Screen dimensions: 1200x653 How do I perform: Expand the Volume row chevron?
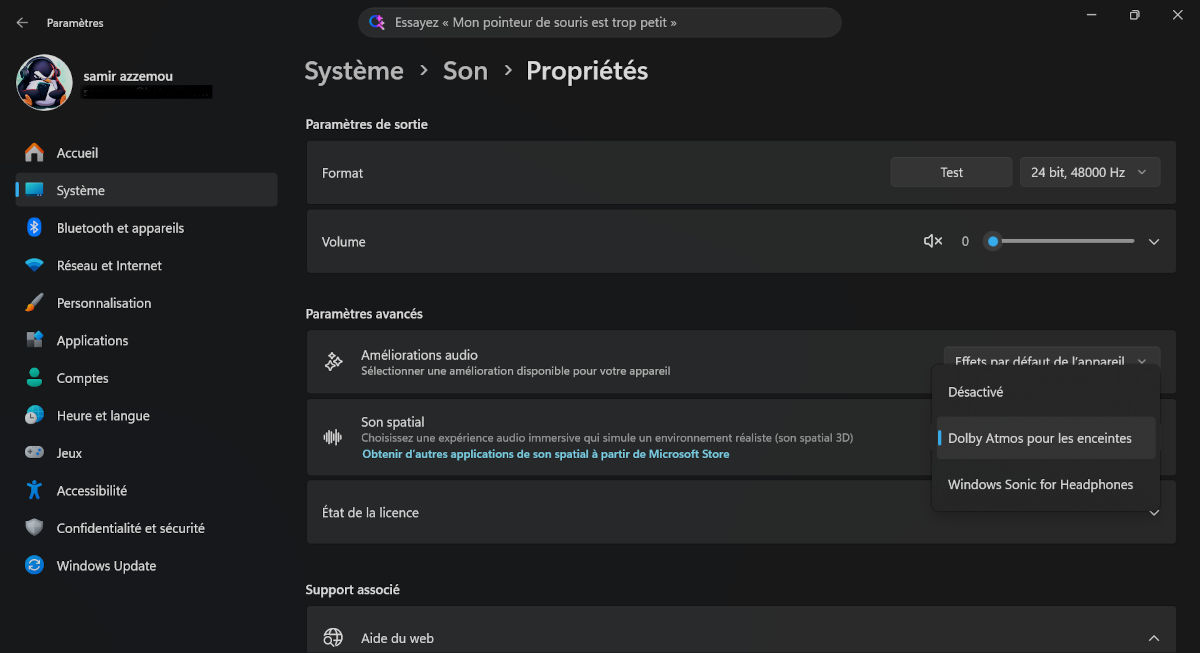(1154, 242)
